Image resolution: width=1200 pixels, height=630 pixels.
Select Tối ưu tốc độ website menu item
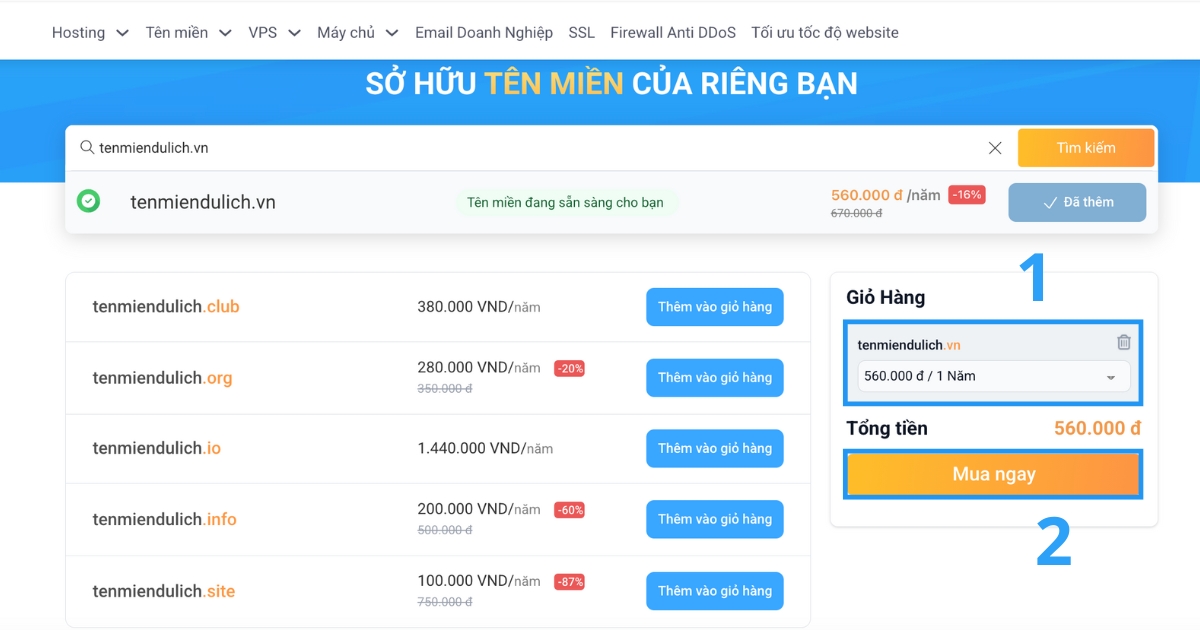pyautogui.click(x=820, y=32)
